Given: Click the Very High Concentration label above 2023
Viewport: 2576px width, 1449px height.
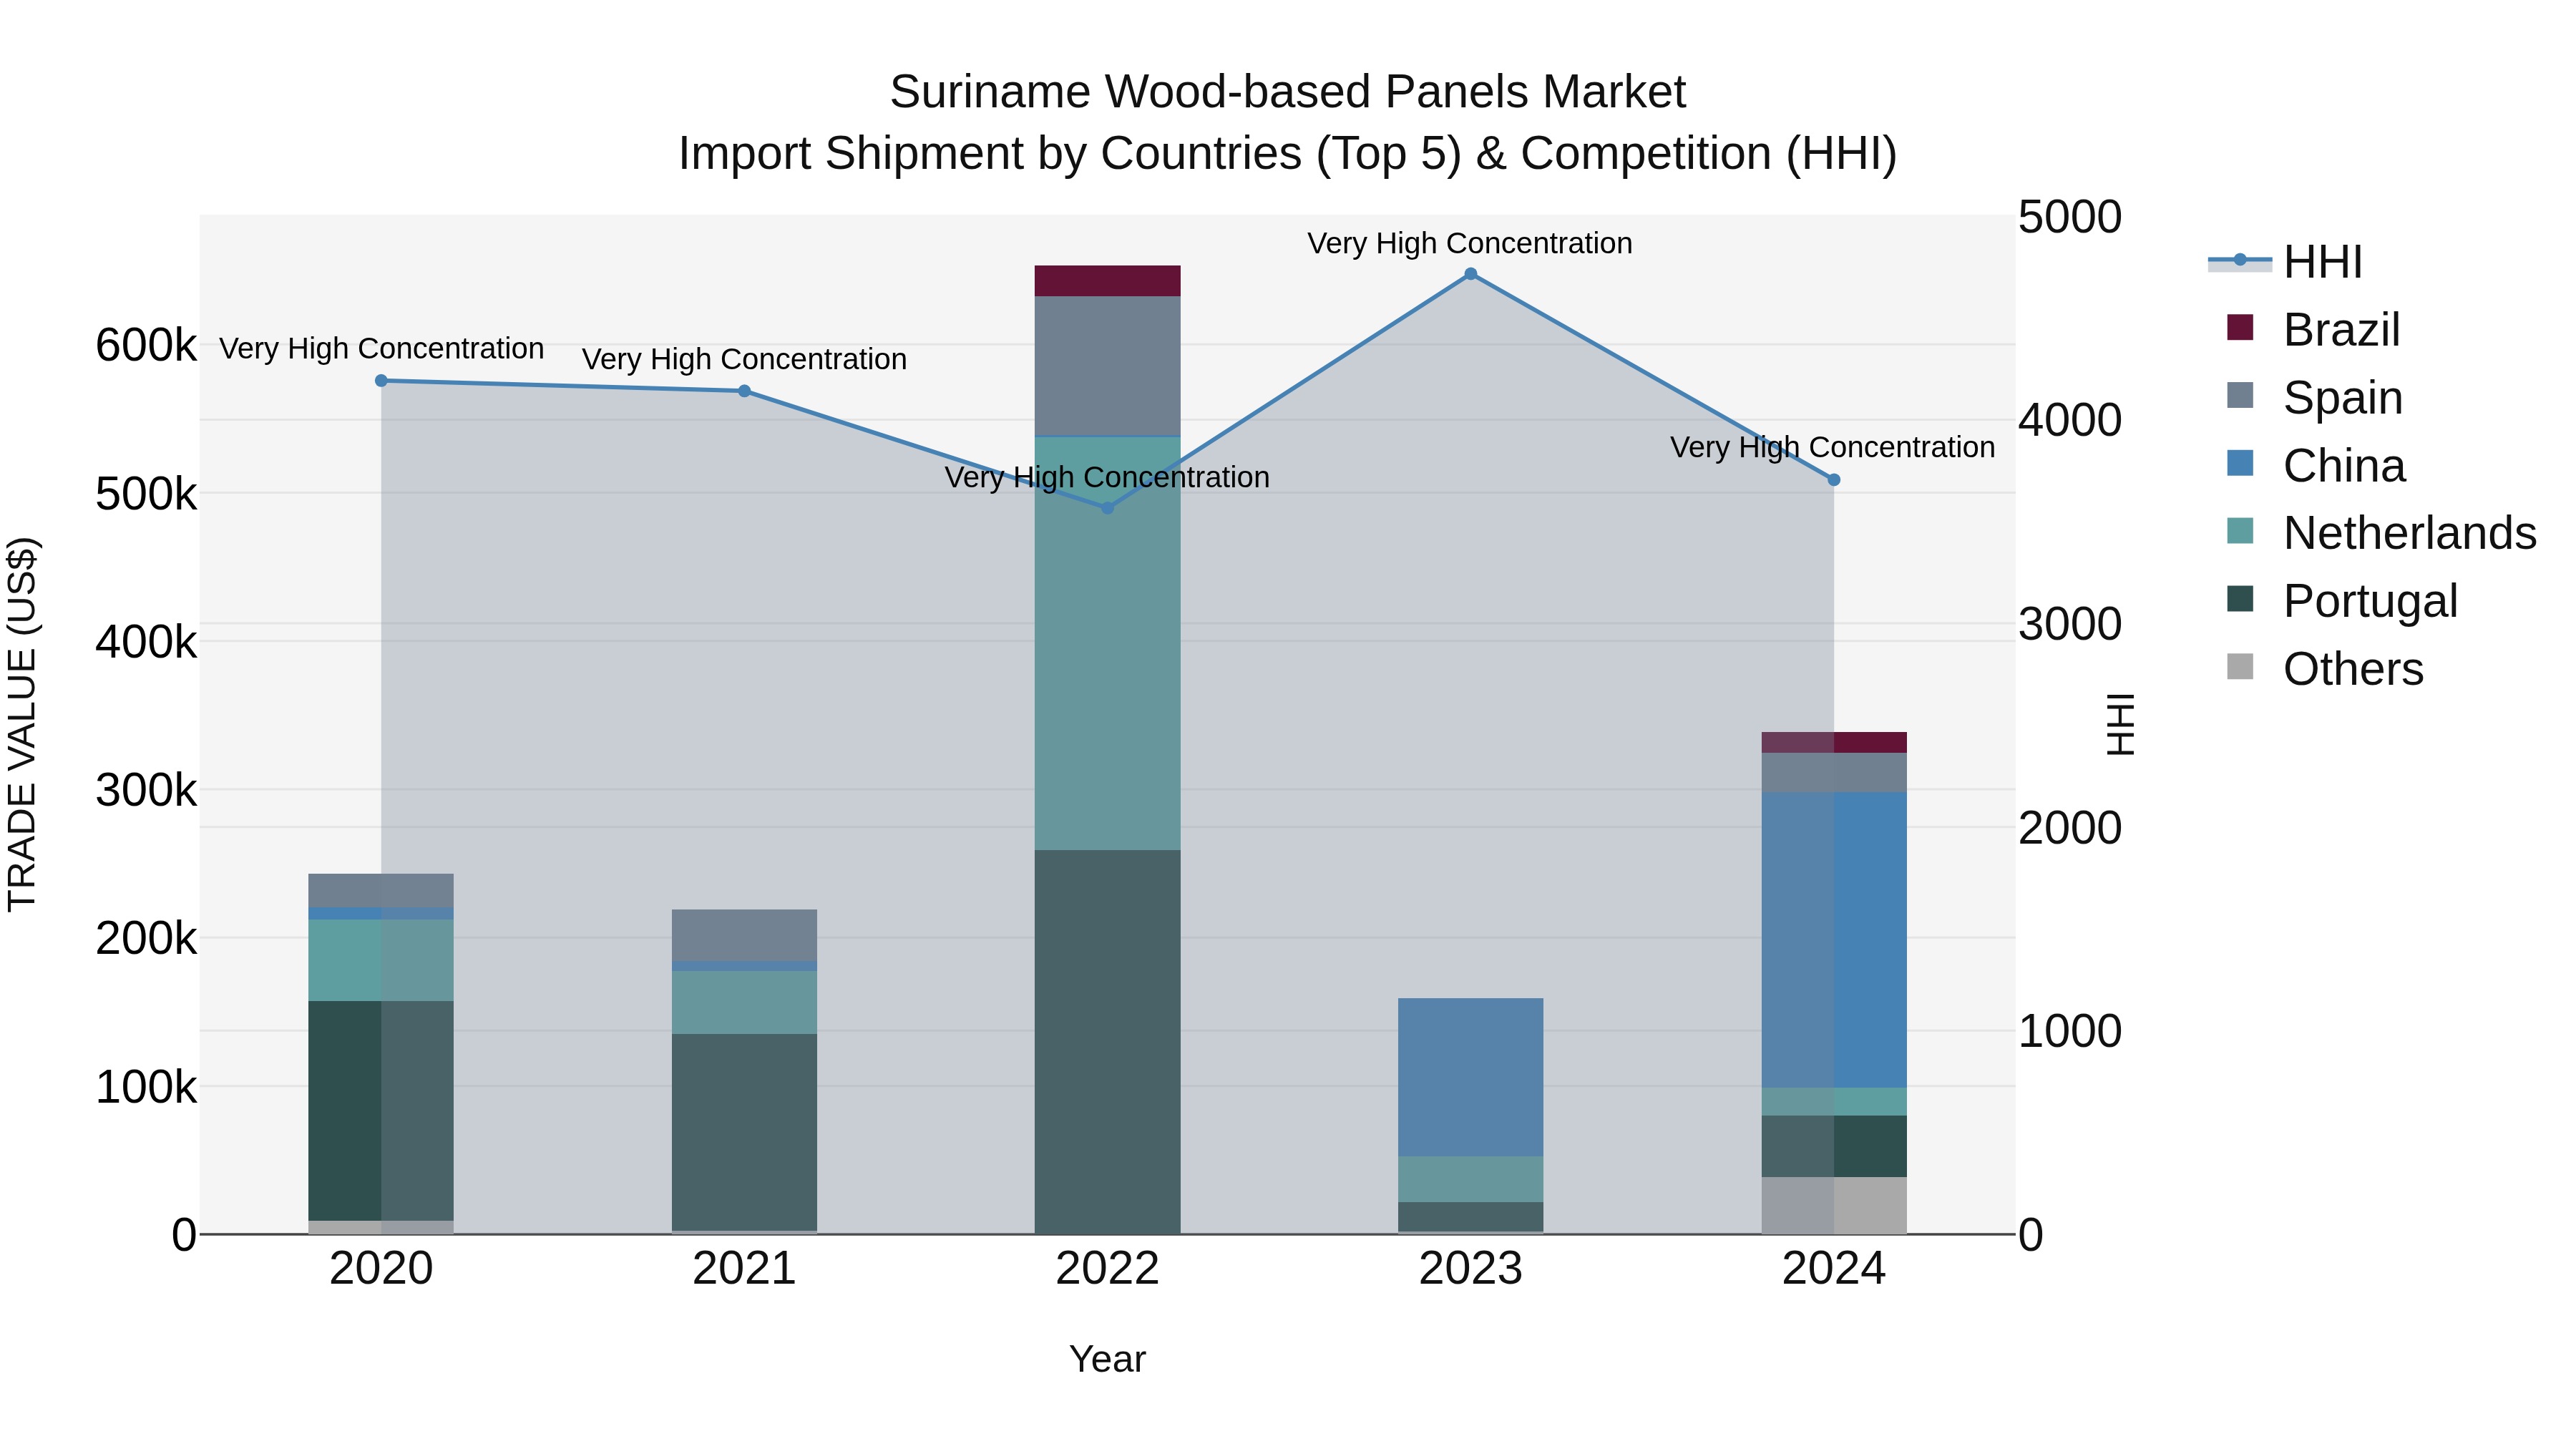Looking at the screenshot, I should coord(1470,243).
